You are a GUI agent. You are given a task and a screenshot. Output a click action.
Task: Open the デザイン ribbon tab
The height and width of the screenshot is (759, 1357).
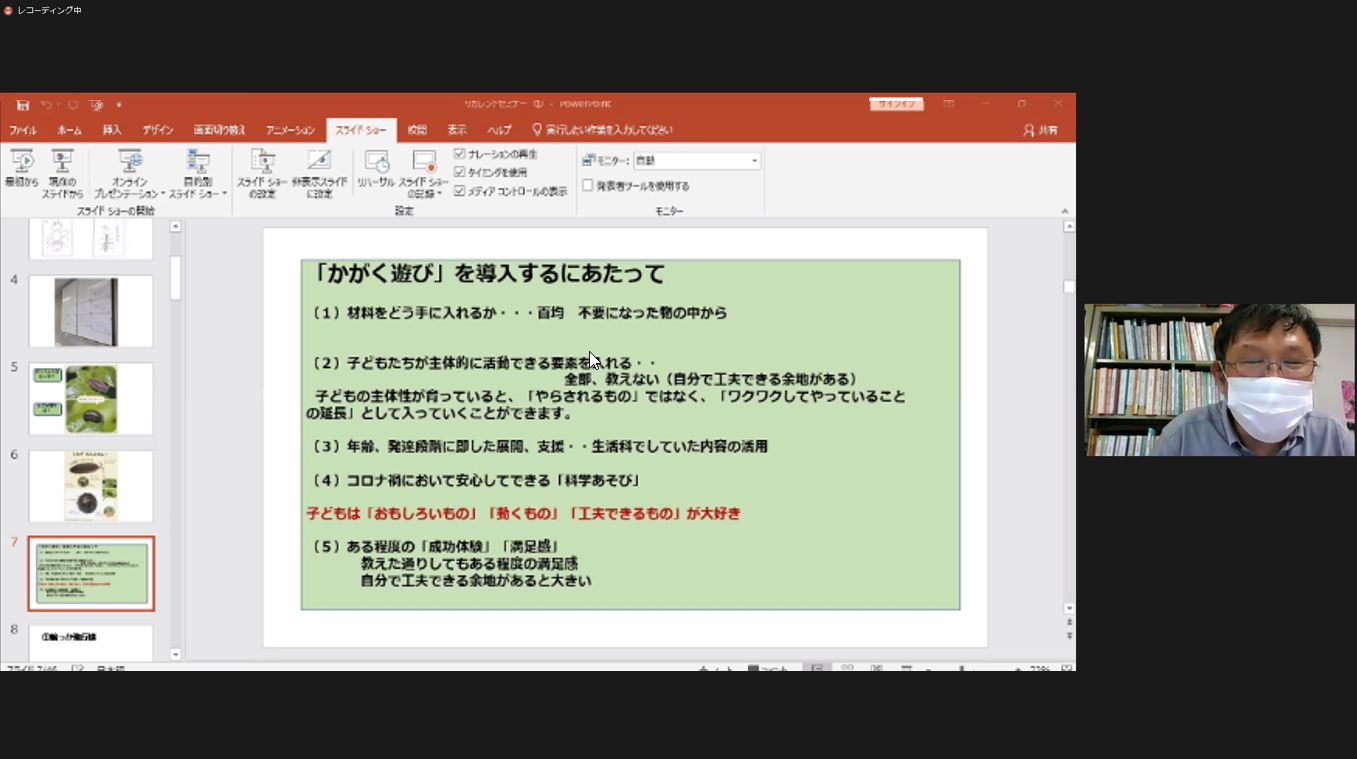pos(157,130)
